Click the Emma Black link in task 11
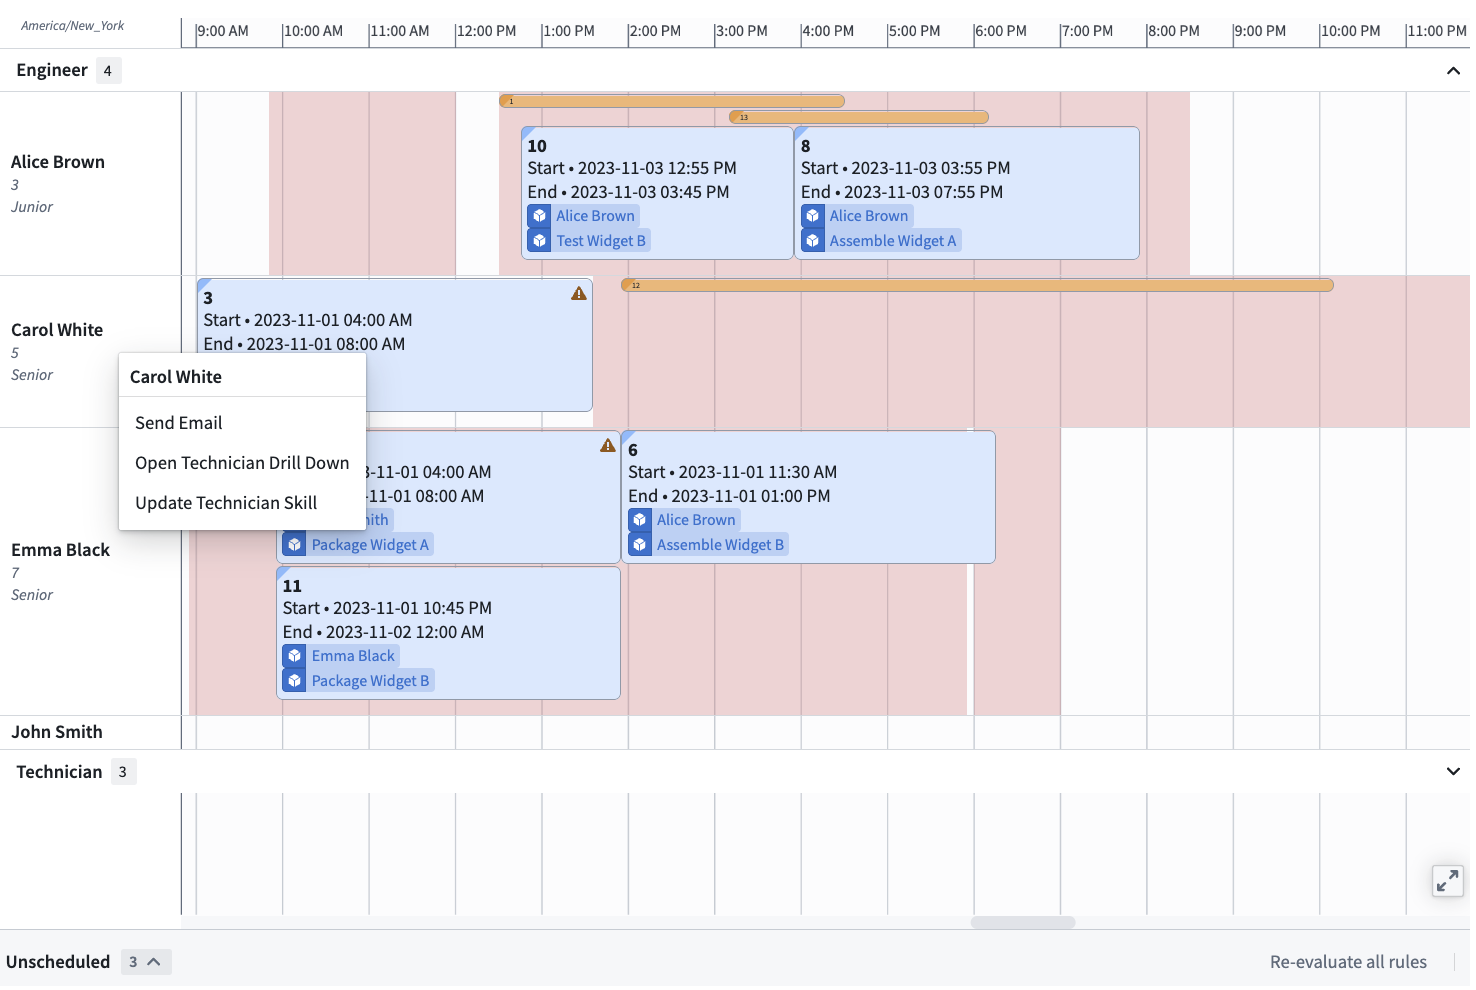Screen dimensions: 1476x990 coord(353,656)
